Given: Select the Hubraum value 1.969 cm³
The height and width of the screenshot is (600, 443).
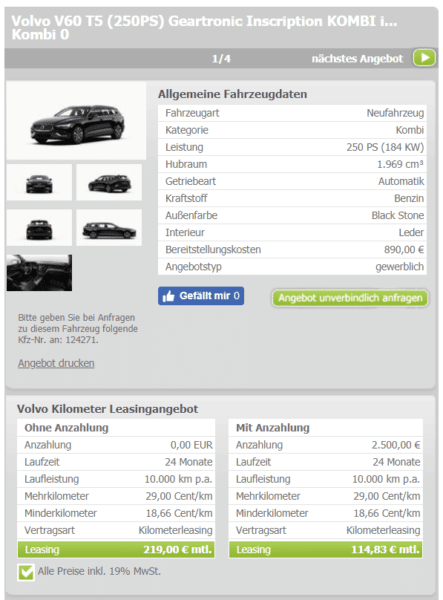Looking at the screenshot, I should [400, 164].
